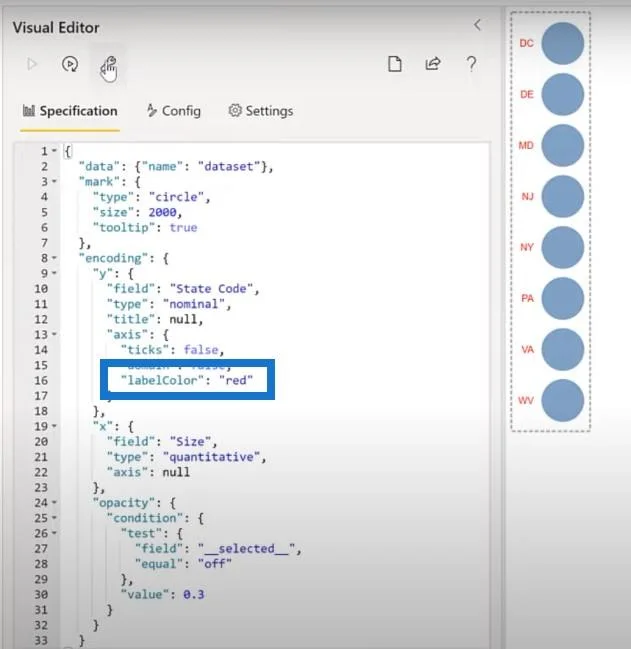Click line number 16 in the gutter

click(41, 381)
